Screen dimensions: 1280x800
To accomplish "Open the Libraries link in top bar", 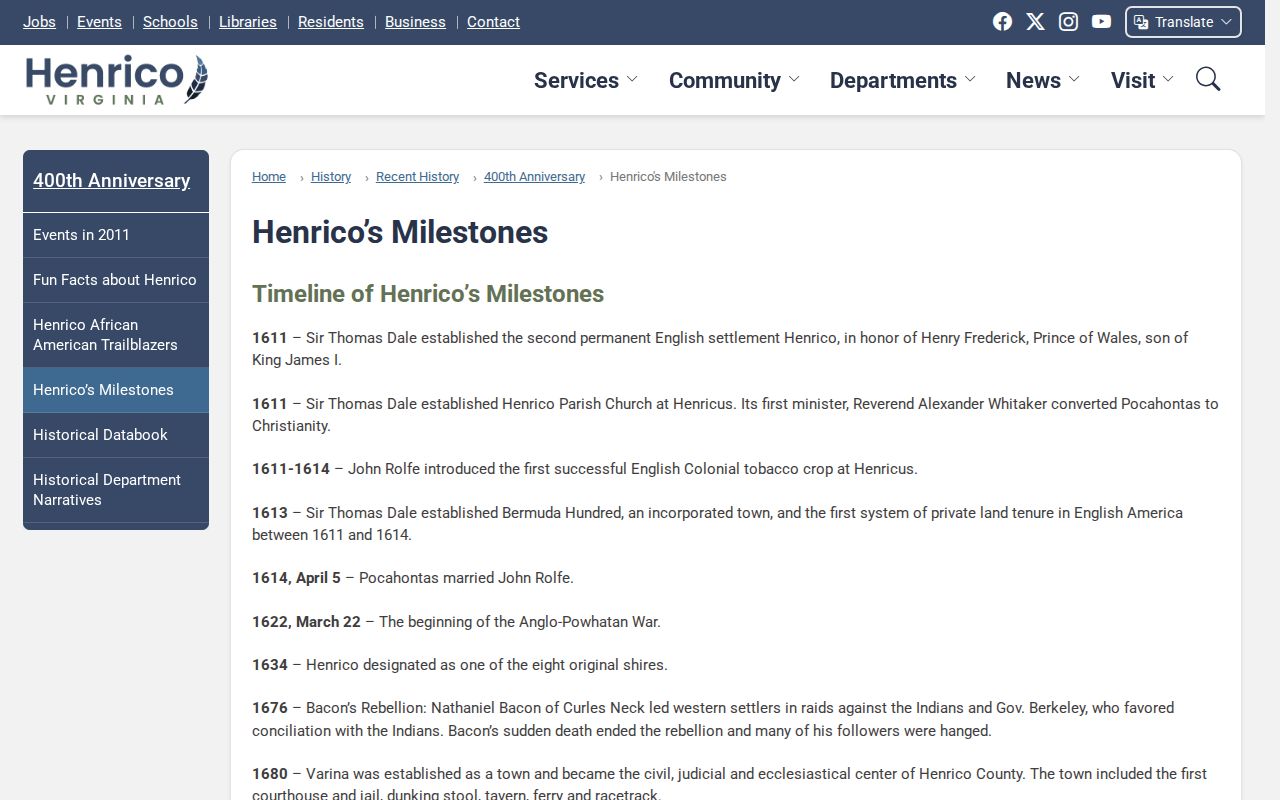I will pyautogui.click(x=248, y=22).
